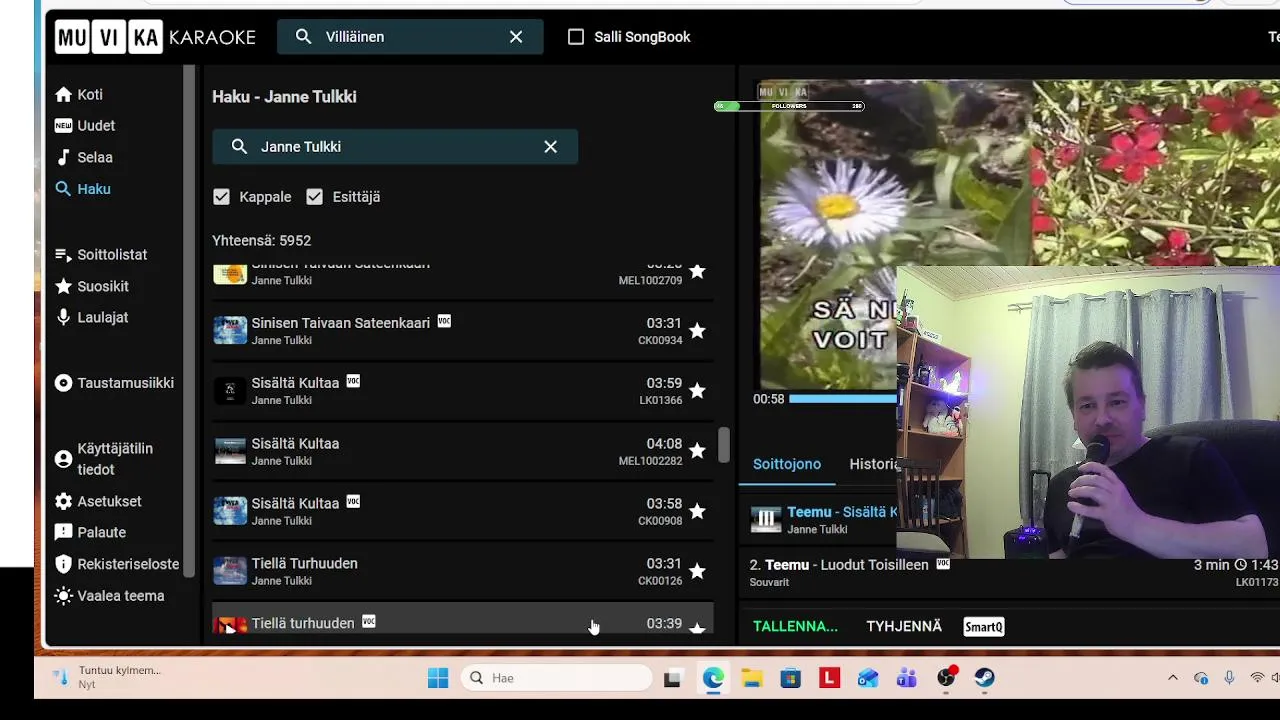Click thumbnail of Sisältä Kultaa MEL1002282
Screen dimensions: 1280x720
click(x=230, y=451)
